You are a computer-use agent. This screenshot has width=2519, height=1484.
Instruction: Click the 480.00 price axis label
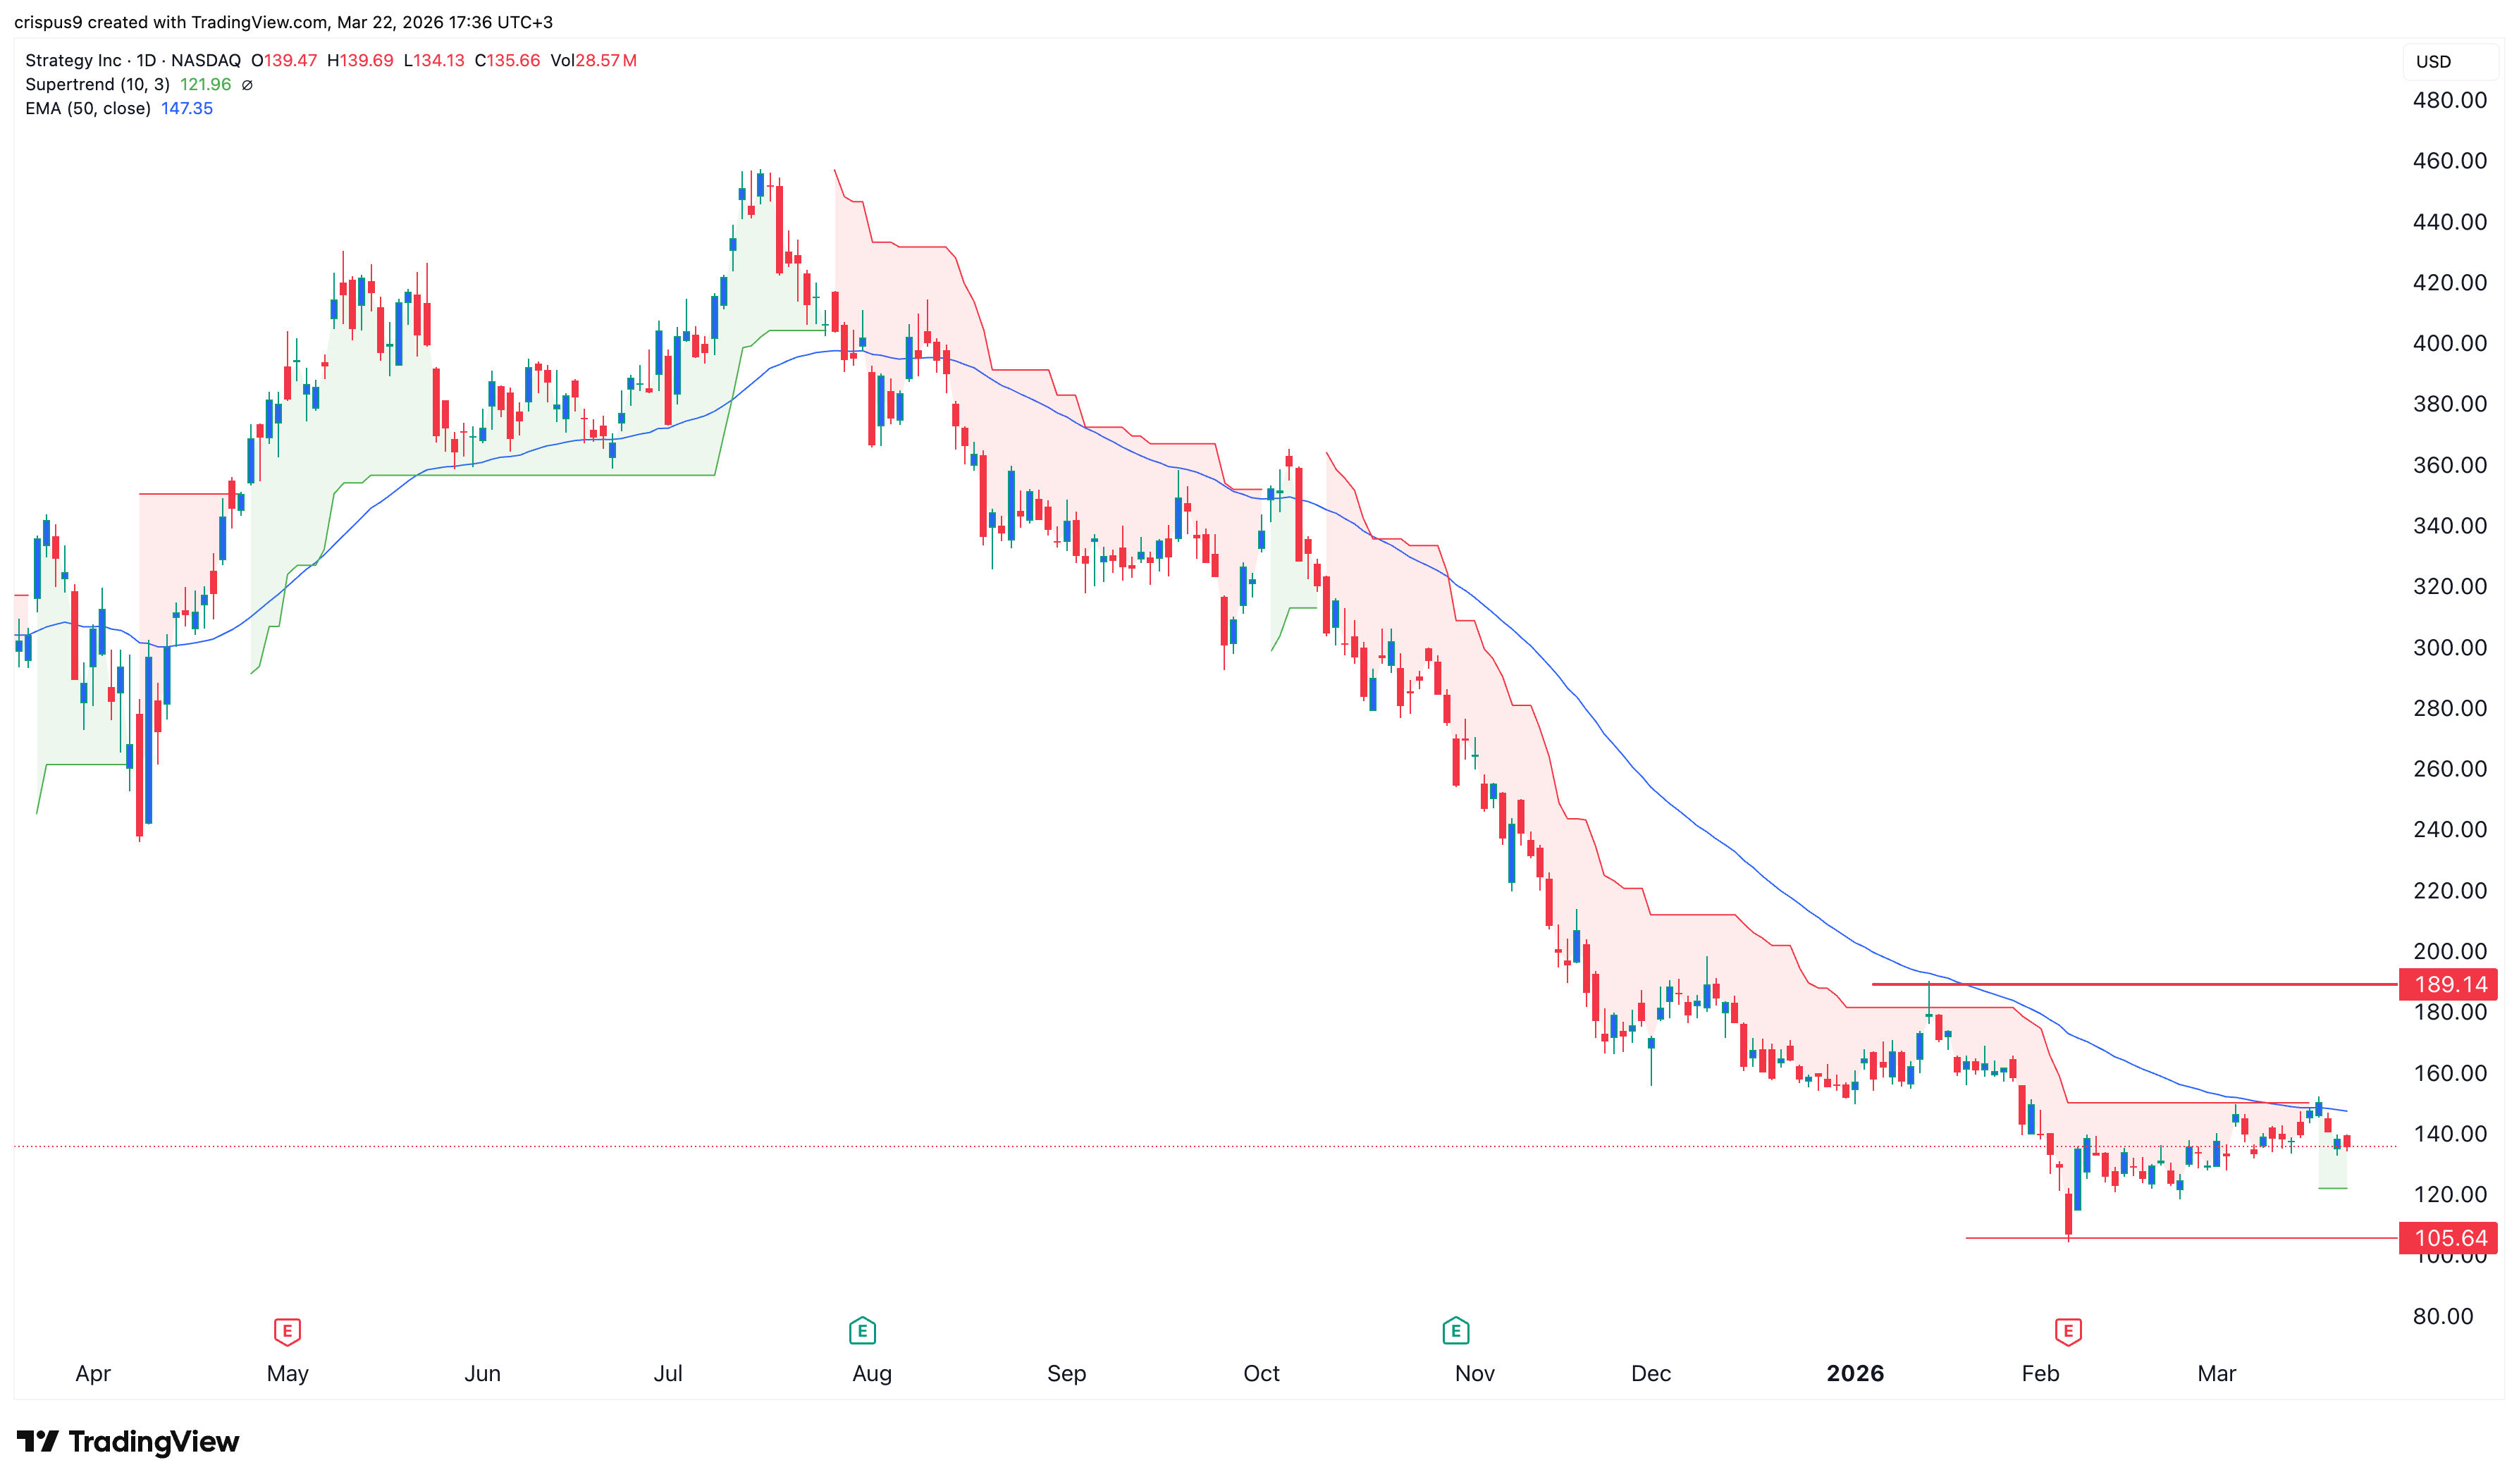tap(2449, 100)
